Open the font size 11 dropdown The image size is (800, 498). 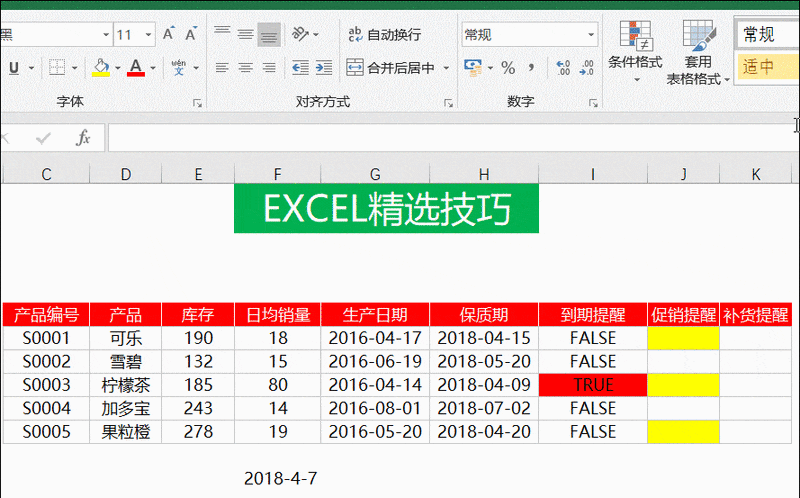click(x=148, y=35)
